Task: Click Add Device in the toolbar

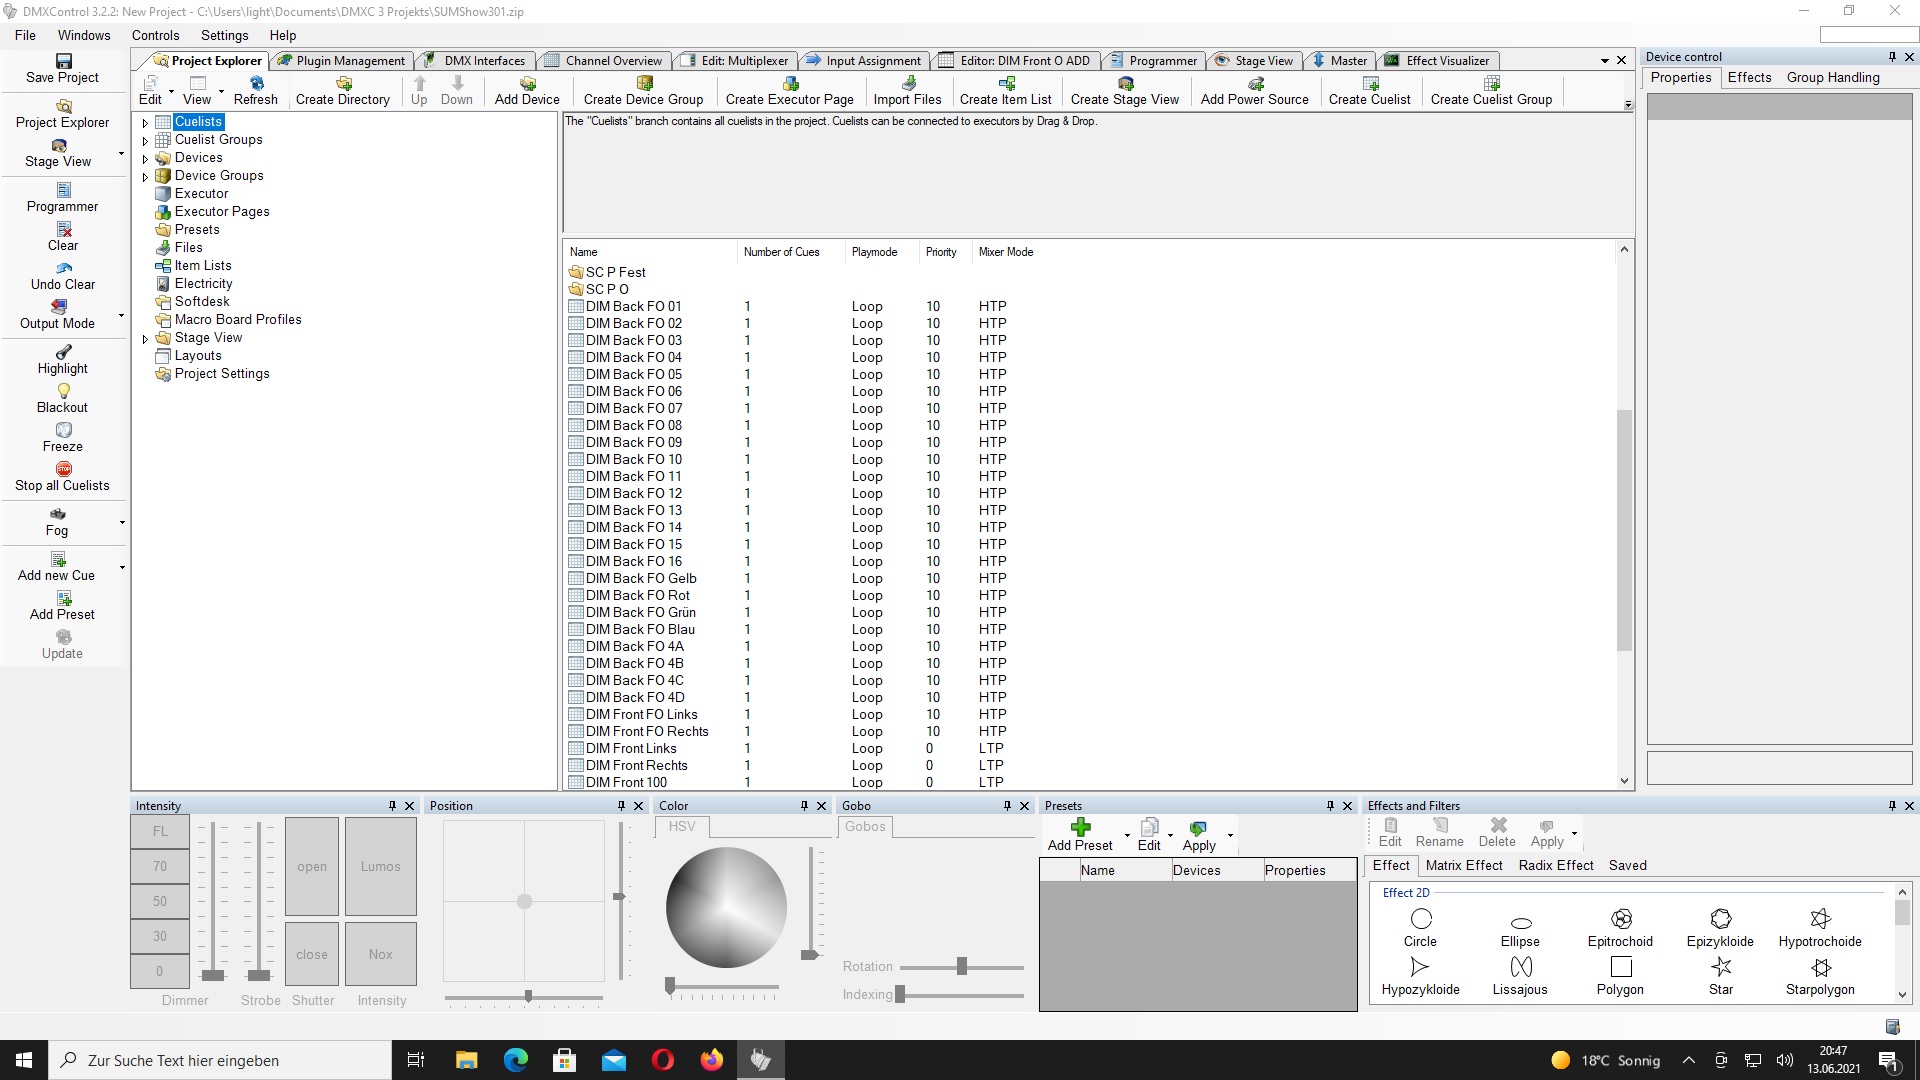Action: pos(527,90)
